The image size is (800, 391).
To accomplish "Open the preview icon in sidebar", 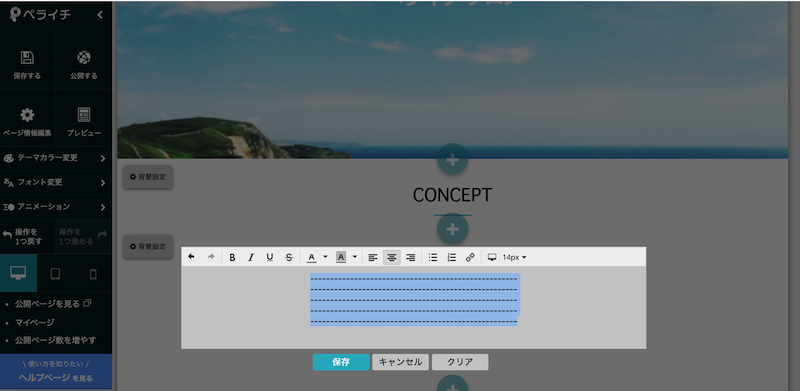I will click(84, 115).
